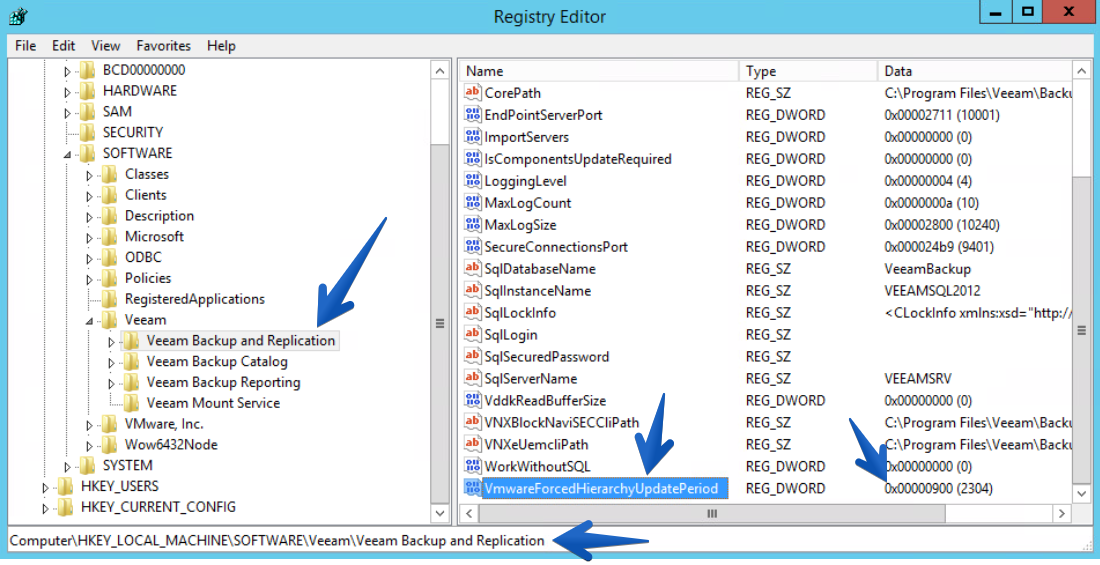Sort values by Name column header

pos(599,71)
